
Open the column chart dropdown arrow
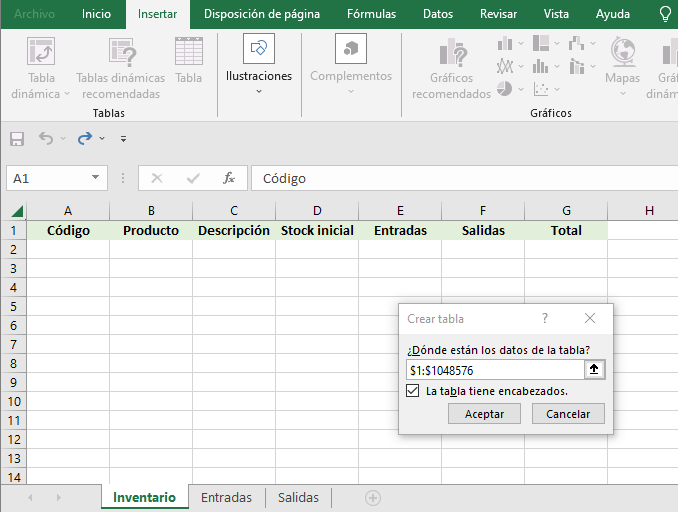pos(521,43)
